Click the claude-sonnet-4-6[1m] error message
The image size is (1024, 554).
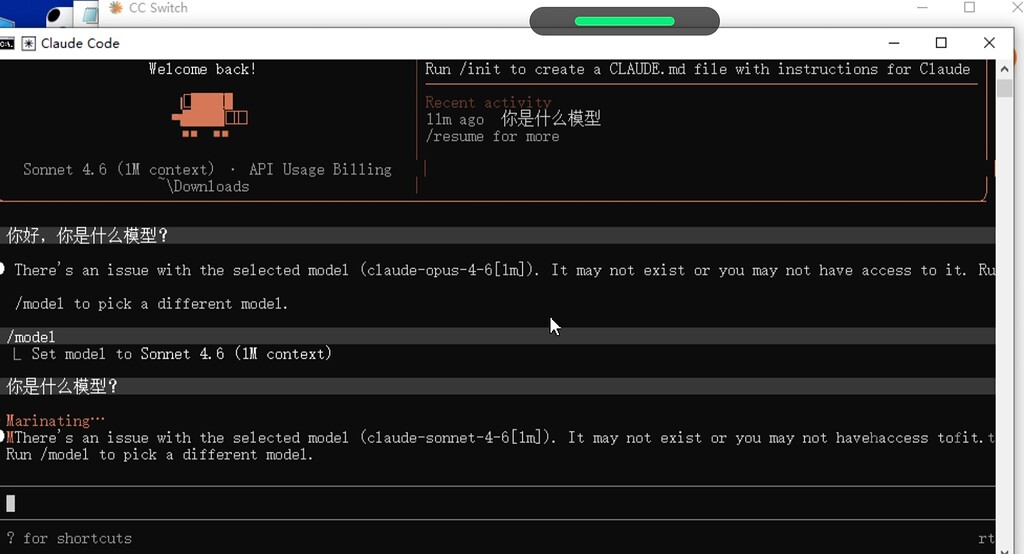(x=498, y=438)
